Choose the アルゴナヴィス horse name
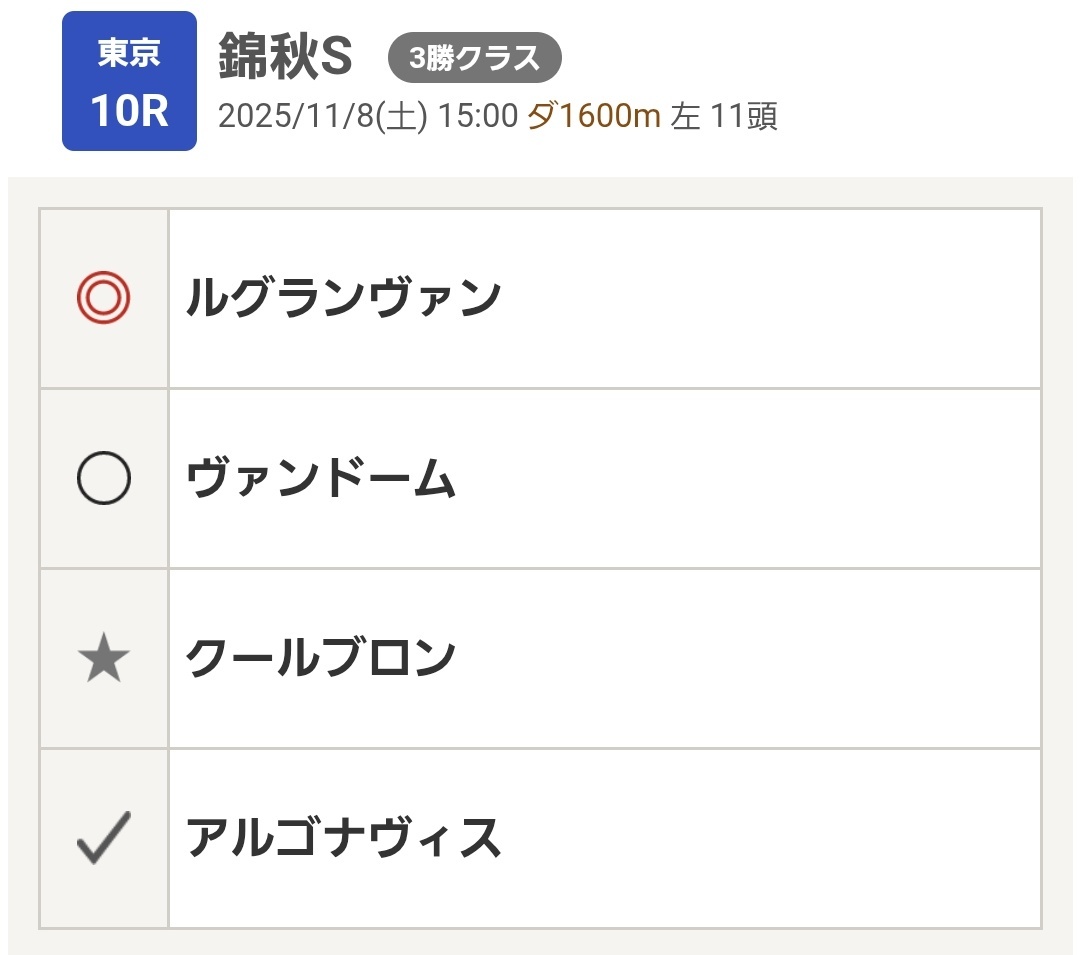 click(343, 838)
